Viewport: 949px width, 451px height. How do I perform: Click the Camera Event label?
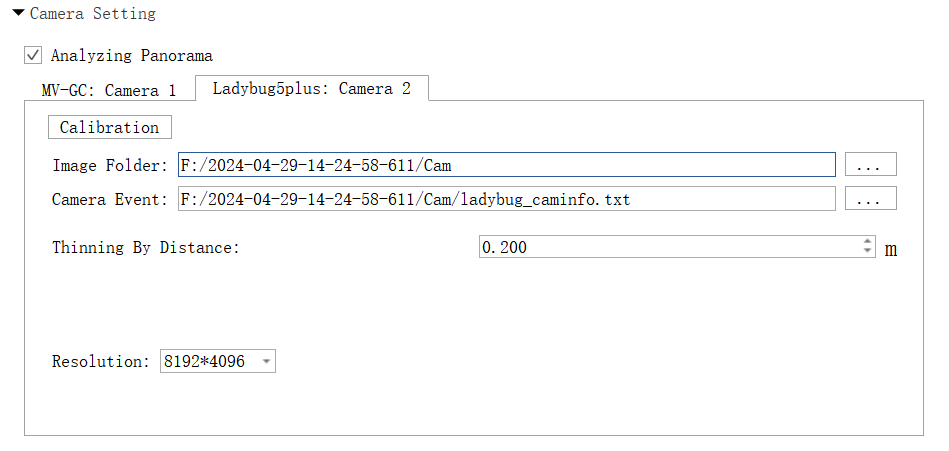(x=110, y=199)
